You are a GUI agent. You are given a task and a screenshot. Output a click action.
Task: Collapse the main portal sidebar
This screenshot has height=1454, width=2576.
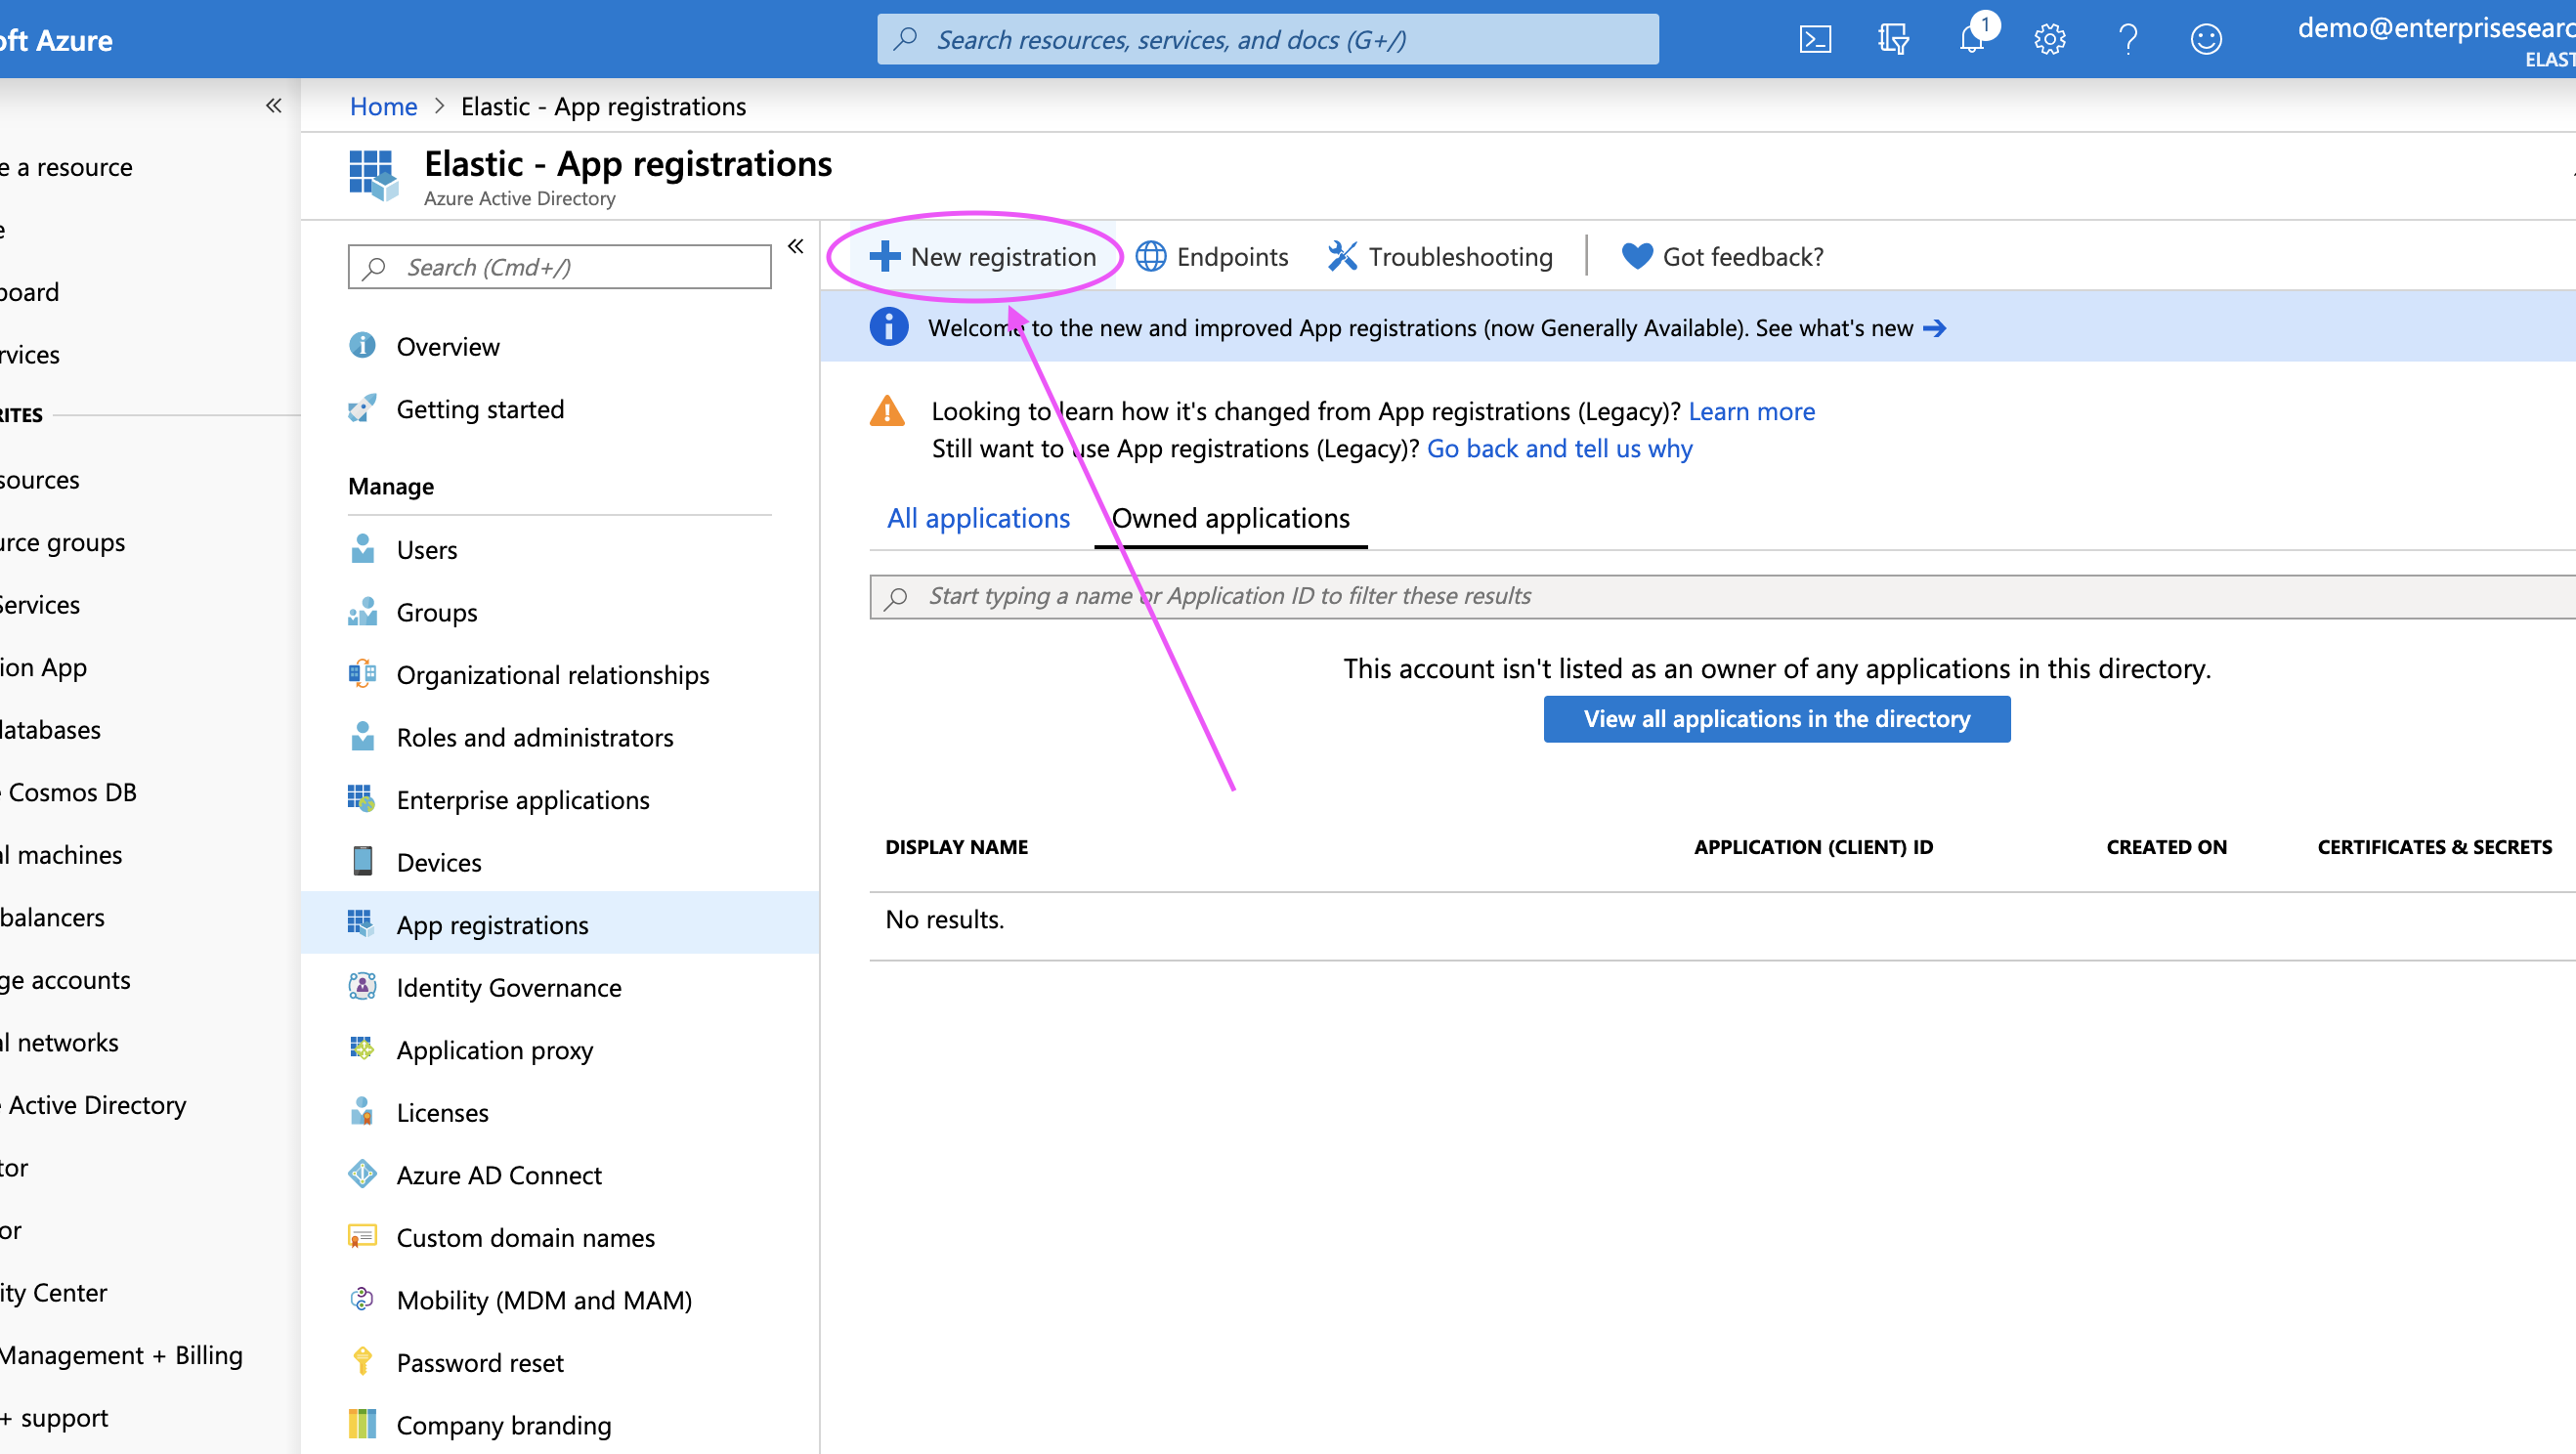(x=273, y=106)
